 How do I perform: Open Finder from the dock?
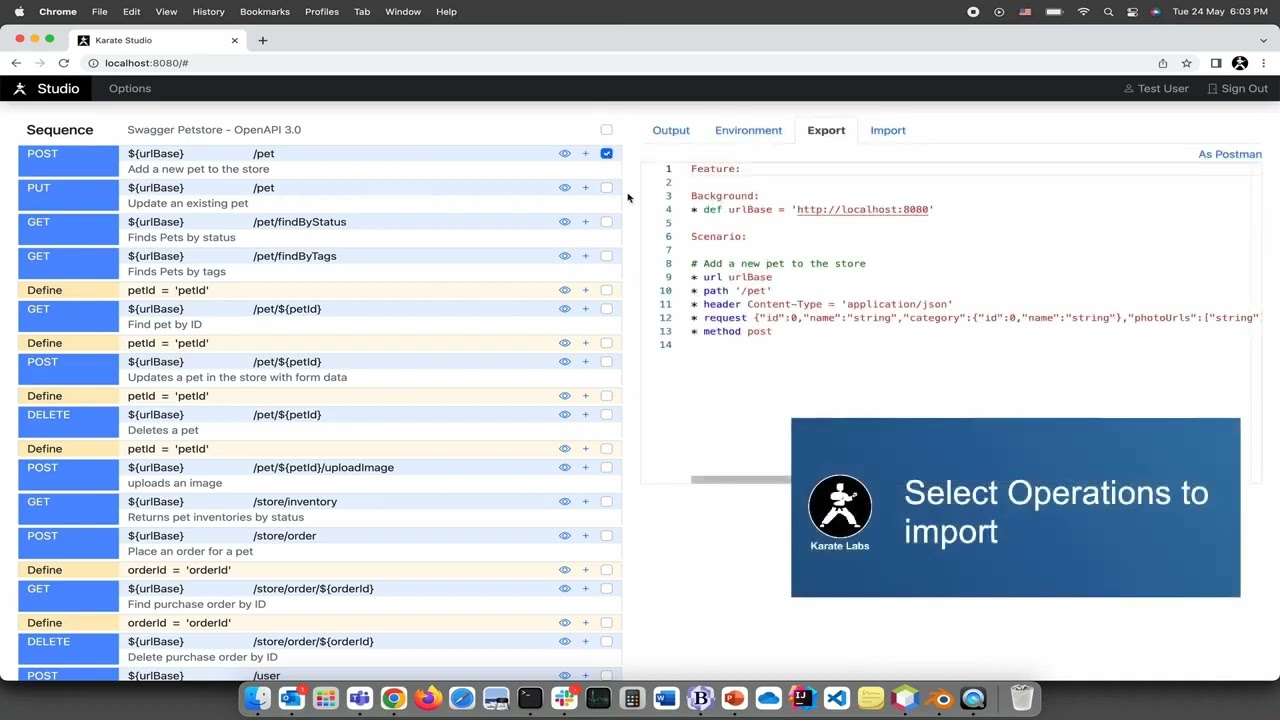tap(257, 698)
